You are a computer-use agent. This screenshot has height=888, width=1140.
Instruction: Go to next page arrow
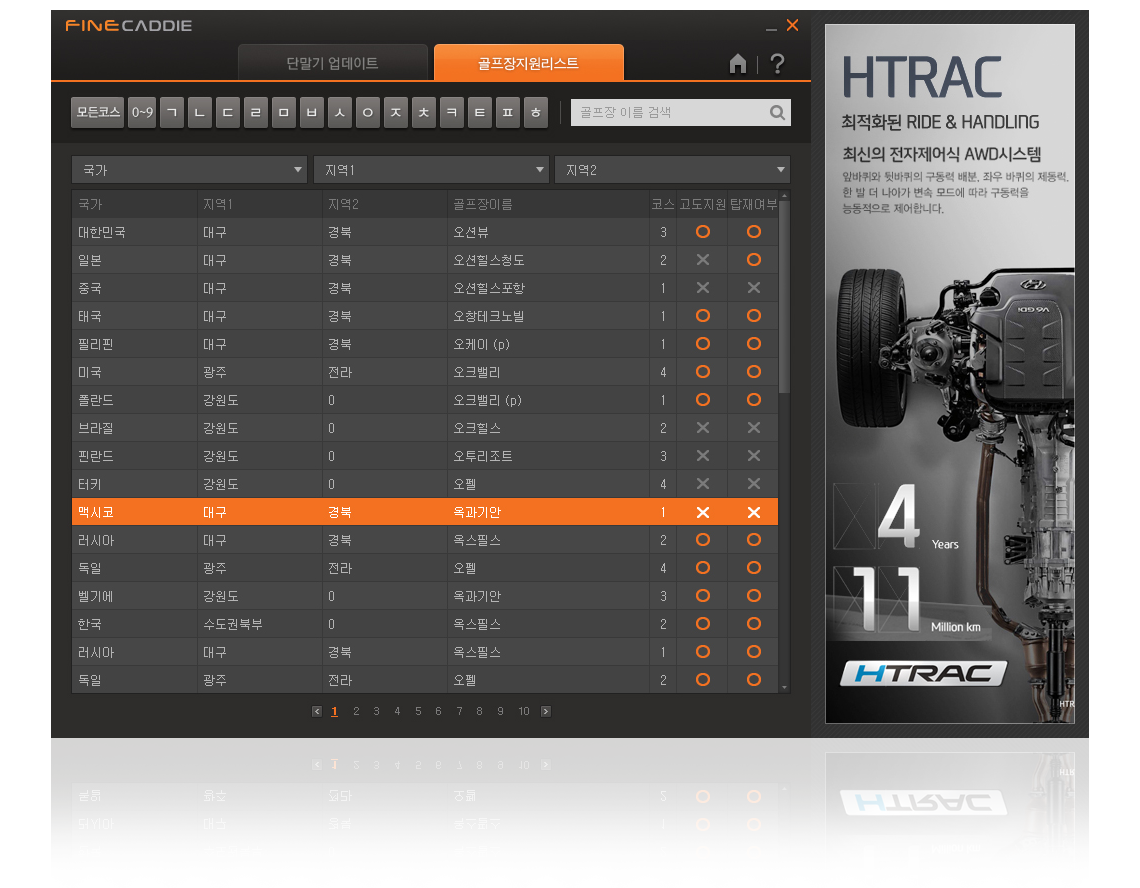[546, 711]
